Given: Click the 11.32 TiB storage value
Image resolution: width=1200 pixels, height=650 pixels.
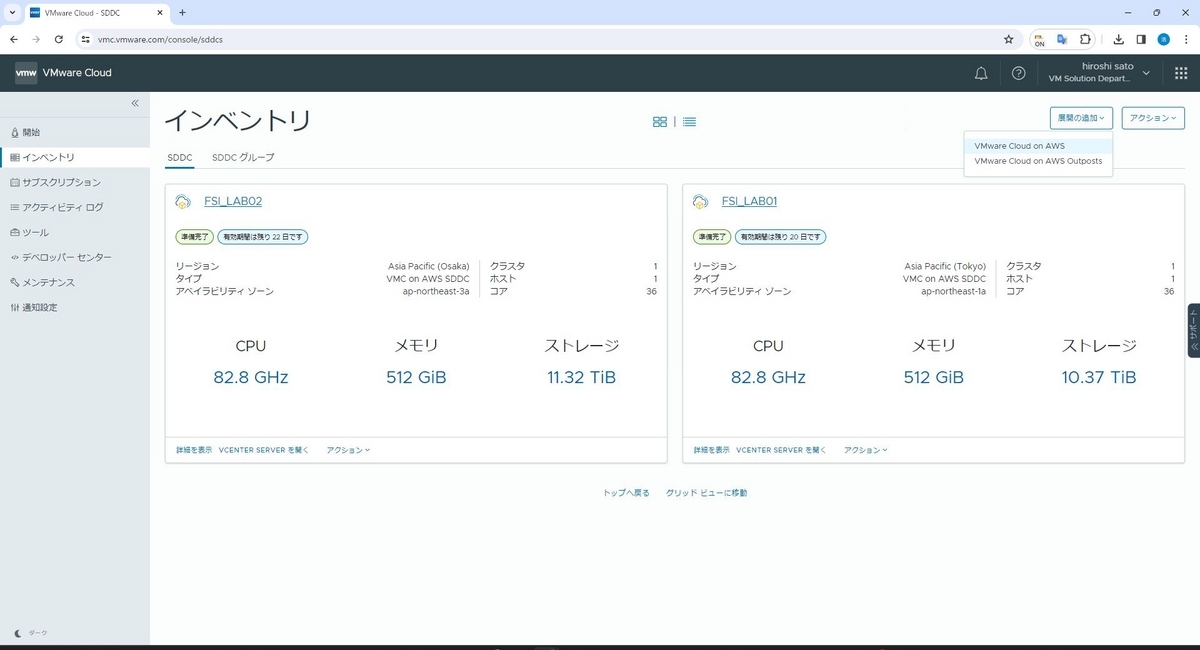Looking at the screenshot, I should coord(582,377).
